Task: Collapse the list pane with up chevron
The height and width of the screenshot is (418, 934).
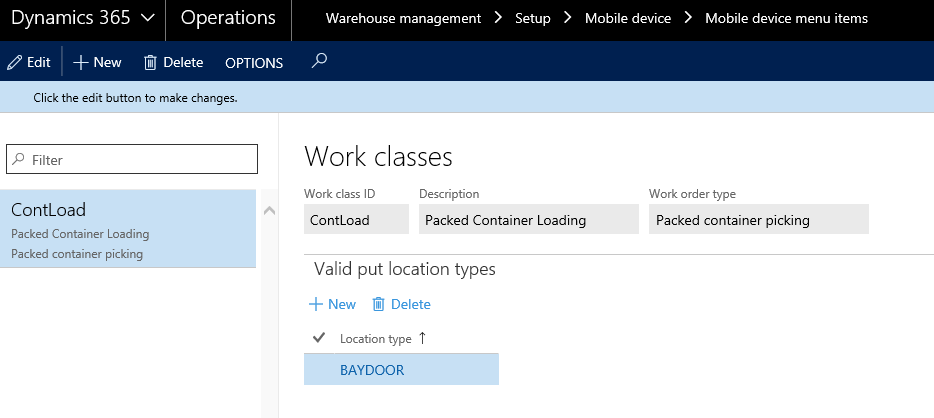Action: point(267,210)
